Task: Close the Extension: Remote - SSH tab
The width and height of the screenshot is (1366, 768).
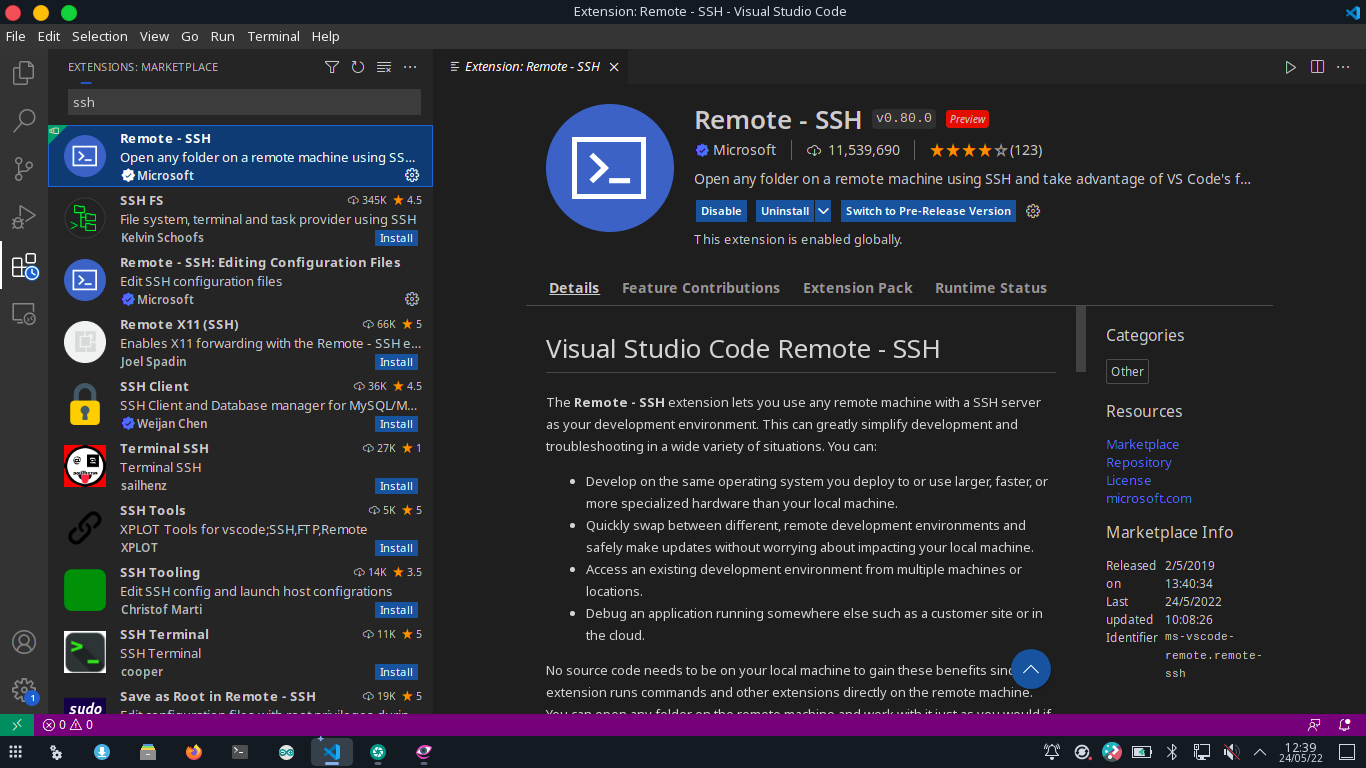Action: 614,67
